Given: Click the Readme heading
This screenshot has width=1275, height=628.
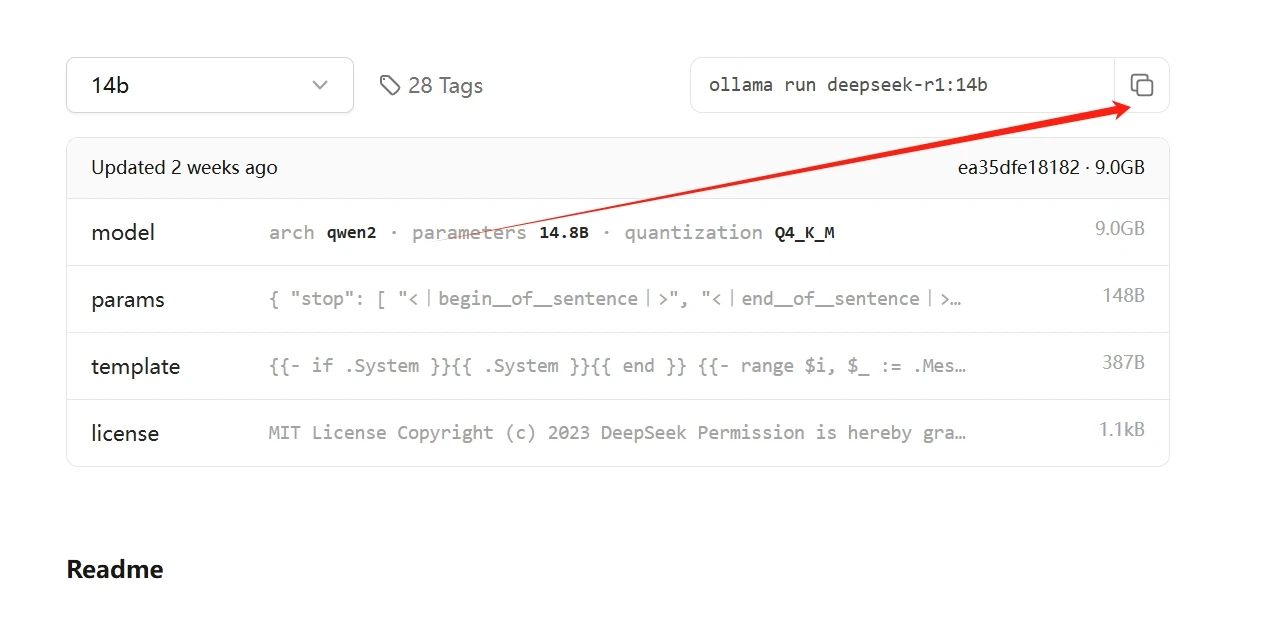Looking at the screenshot, I should click(x=115, y=570).
